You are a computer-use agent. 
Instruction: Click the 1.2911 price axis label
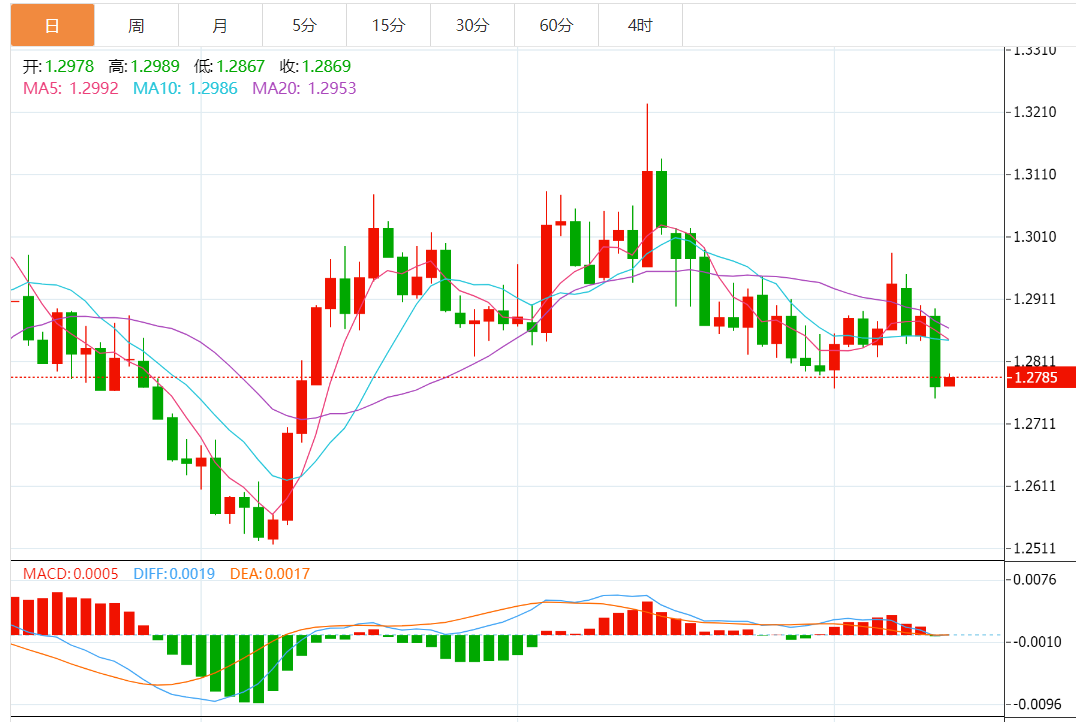1035,299
